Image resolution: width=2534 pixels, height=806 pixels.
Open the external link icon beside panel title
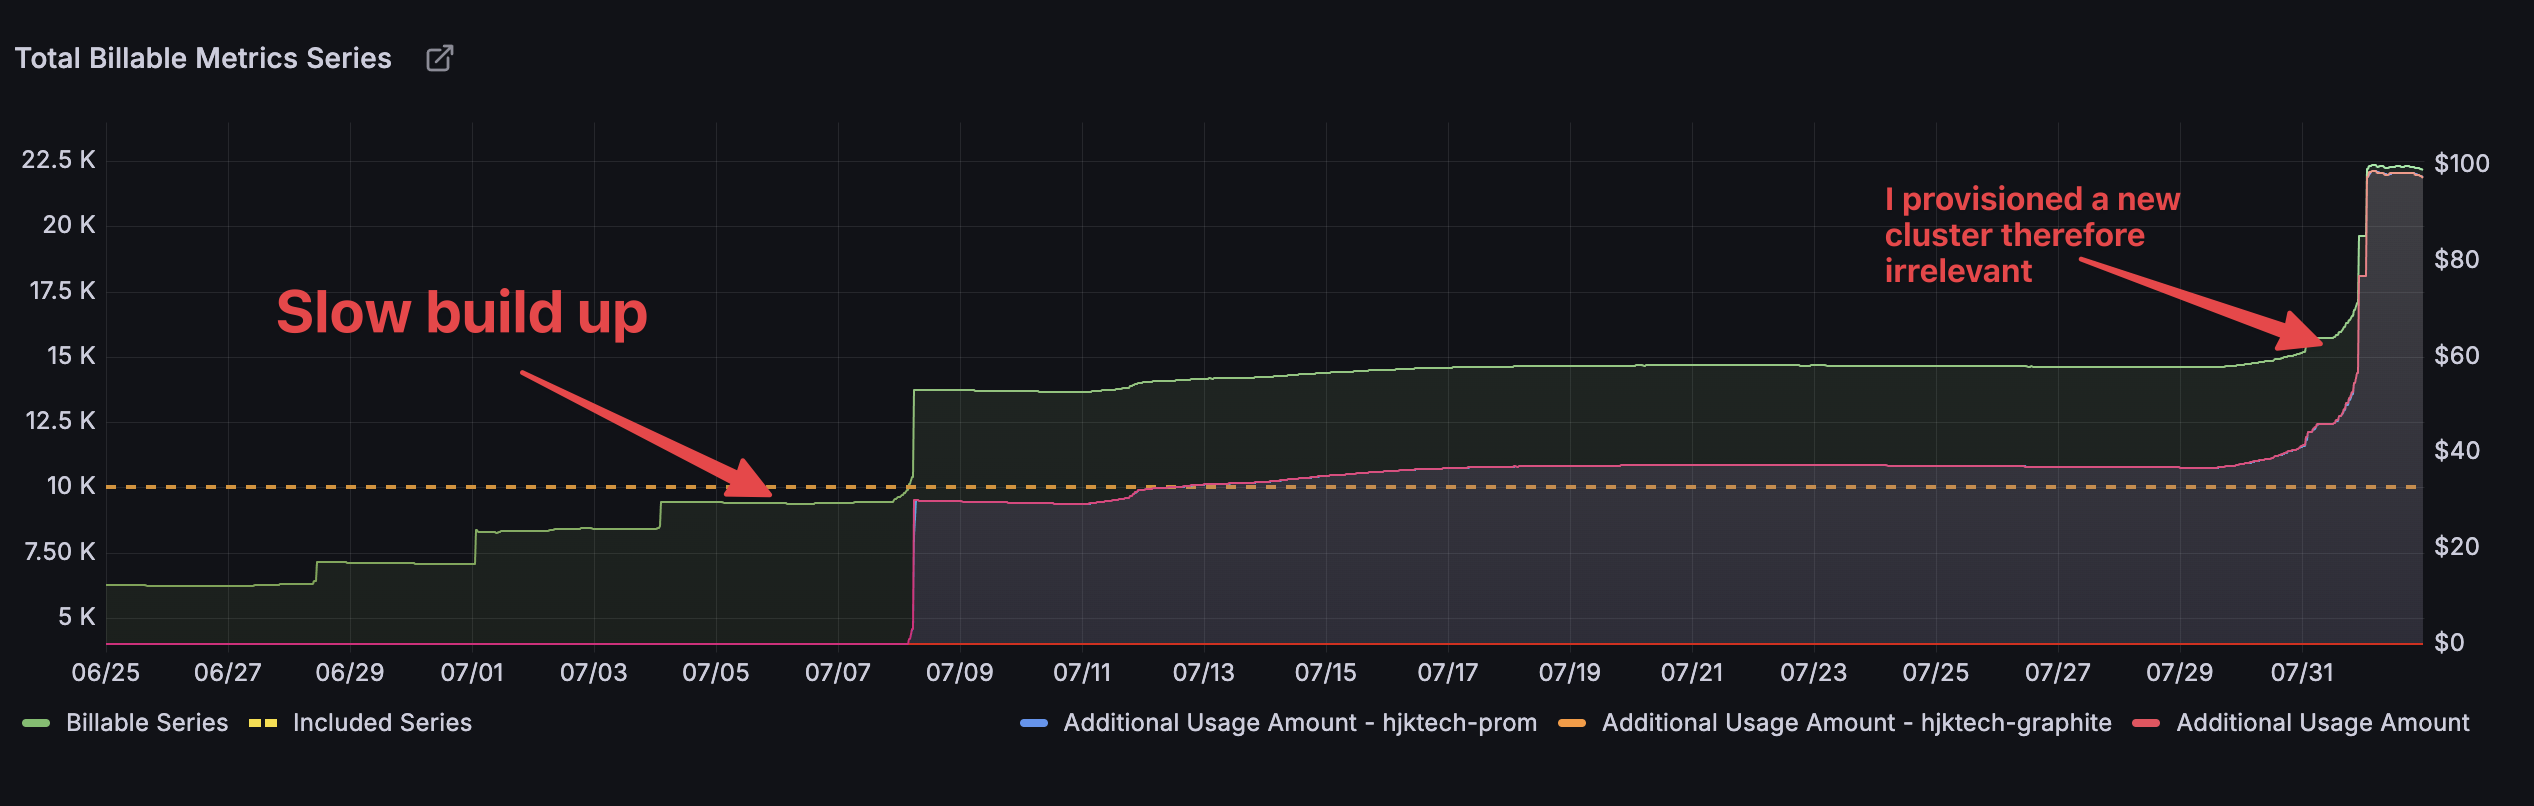(439, 59)
